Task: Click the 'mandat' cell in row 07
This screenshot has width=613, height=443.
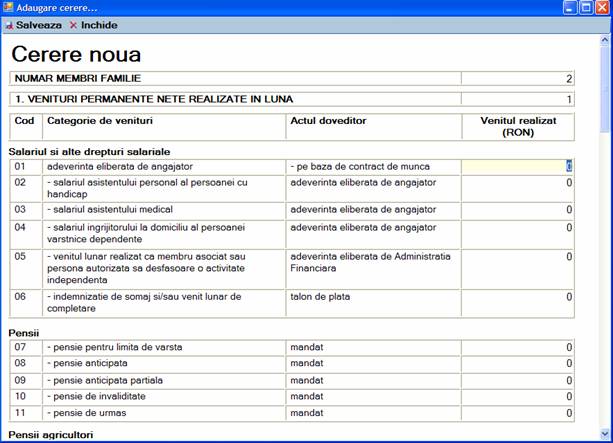Action: pyautogui.click(x=307, y=347)
